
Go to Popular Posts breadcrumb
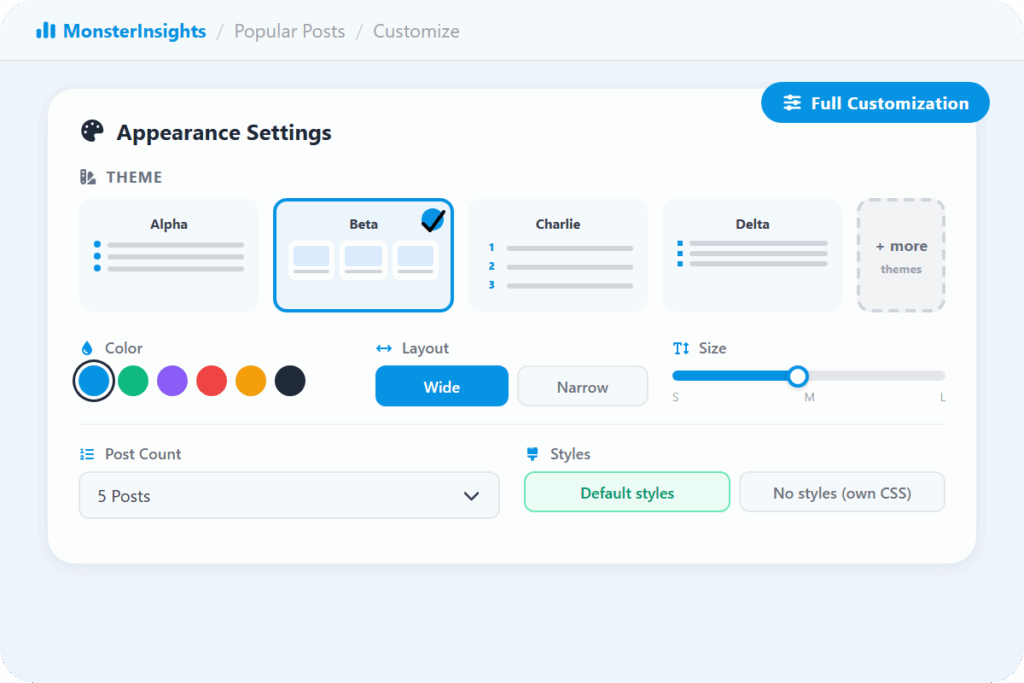(x=289, y=31)
